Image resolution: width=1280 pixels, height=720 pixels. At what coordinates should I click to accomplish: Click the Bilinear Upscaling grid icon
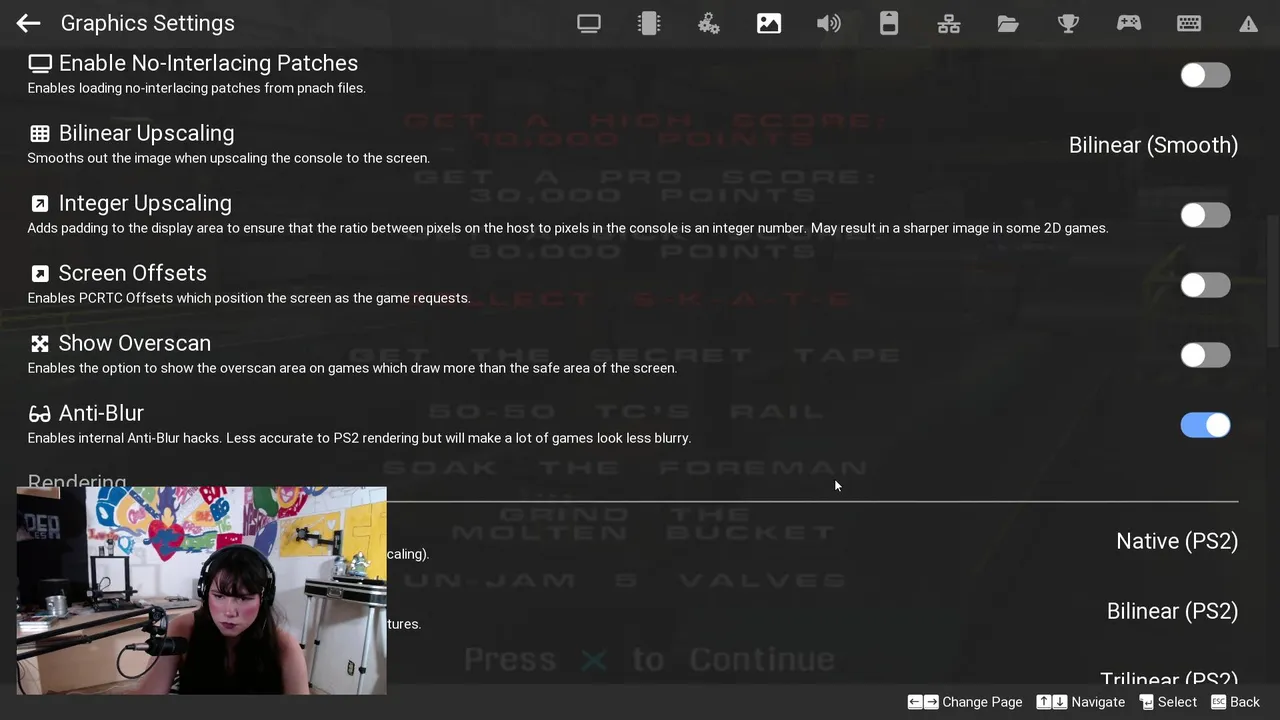[40, 133]
